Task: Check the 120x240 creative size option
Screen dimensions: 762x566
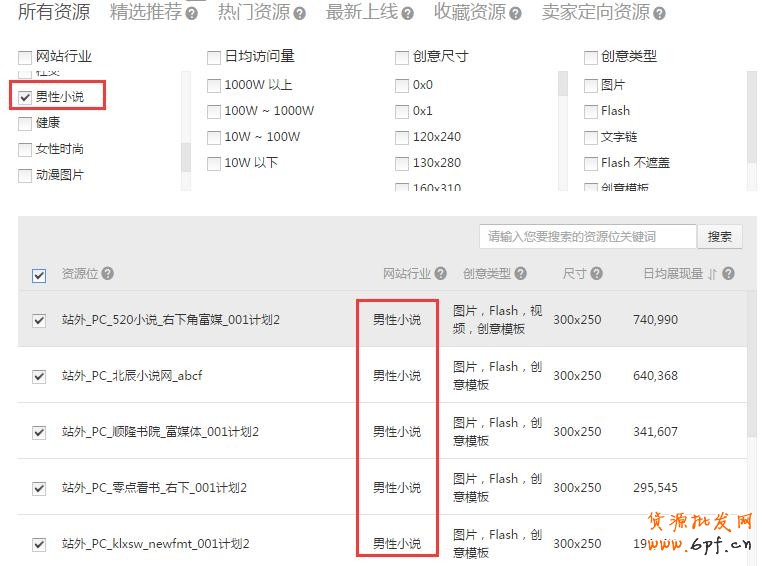Action: (x=402, y=137)
